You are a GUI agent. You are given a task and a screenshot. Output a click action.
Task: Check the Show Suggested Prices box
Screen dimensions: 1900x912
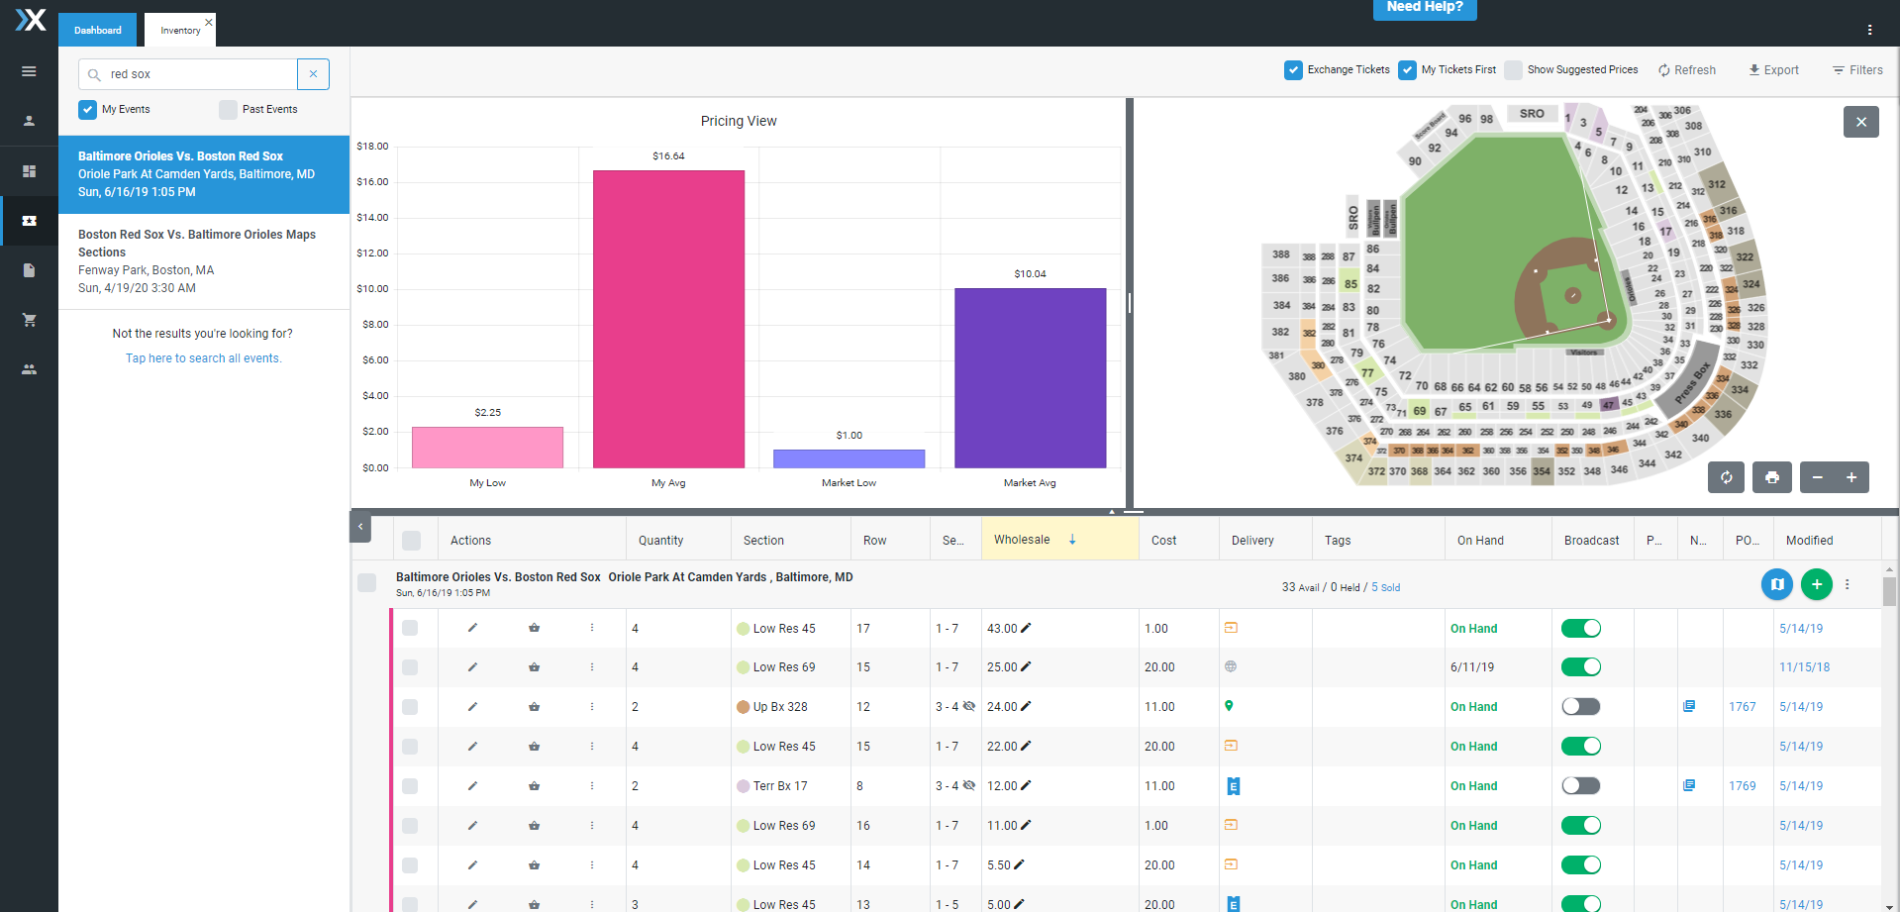[1514, 70]
